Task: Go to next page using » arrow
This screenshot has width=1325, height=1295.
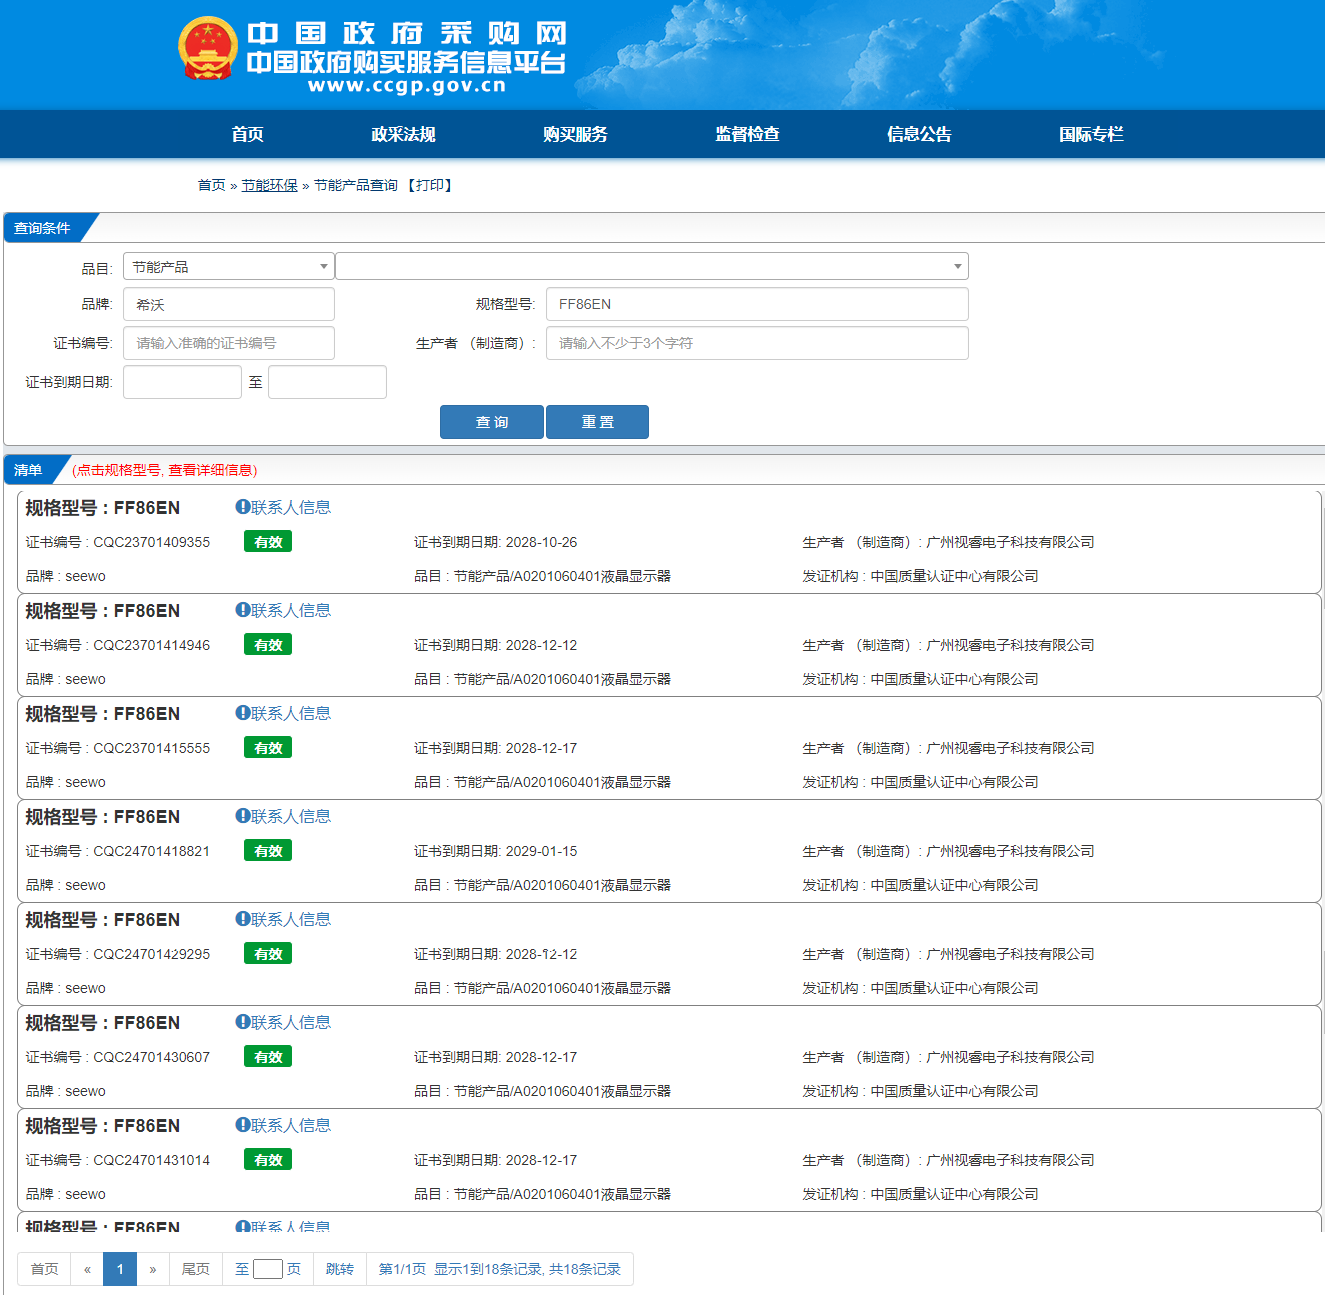Action: [153, 1269]
